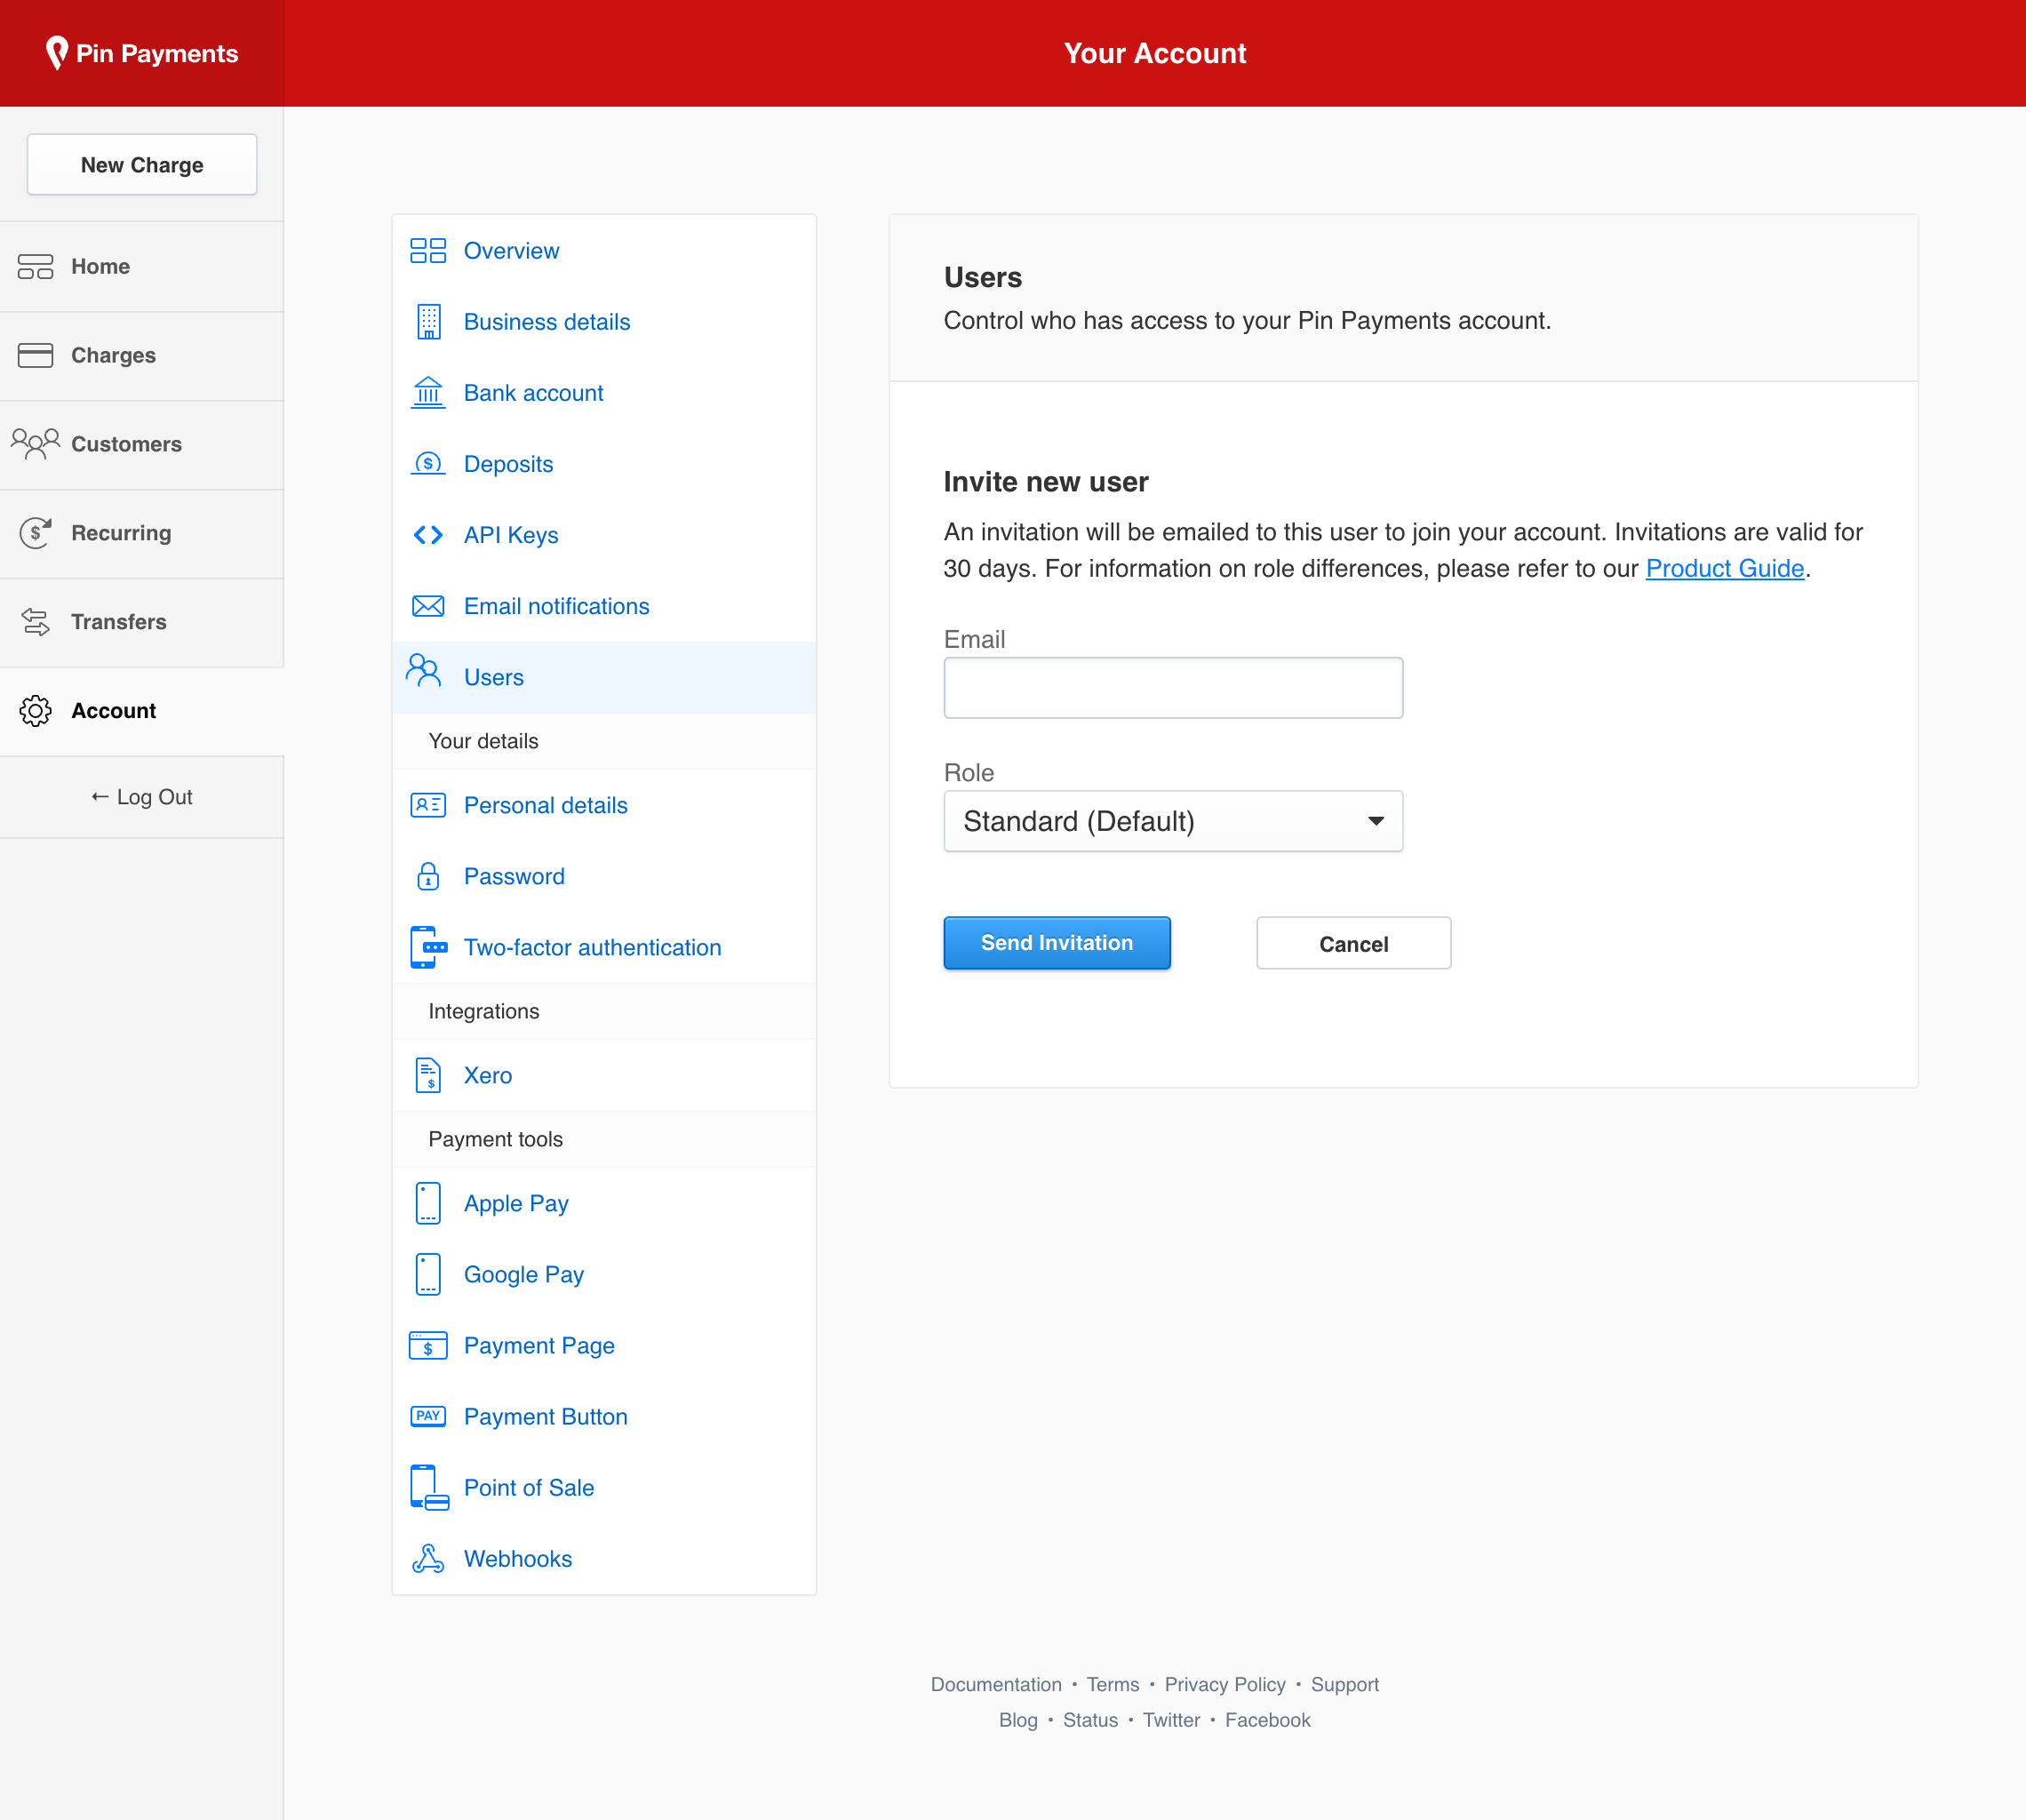Click the Payment Page browser icon
Image resolution: width=2026 pixels, height=1820 pixels.
(428, 1346)
